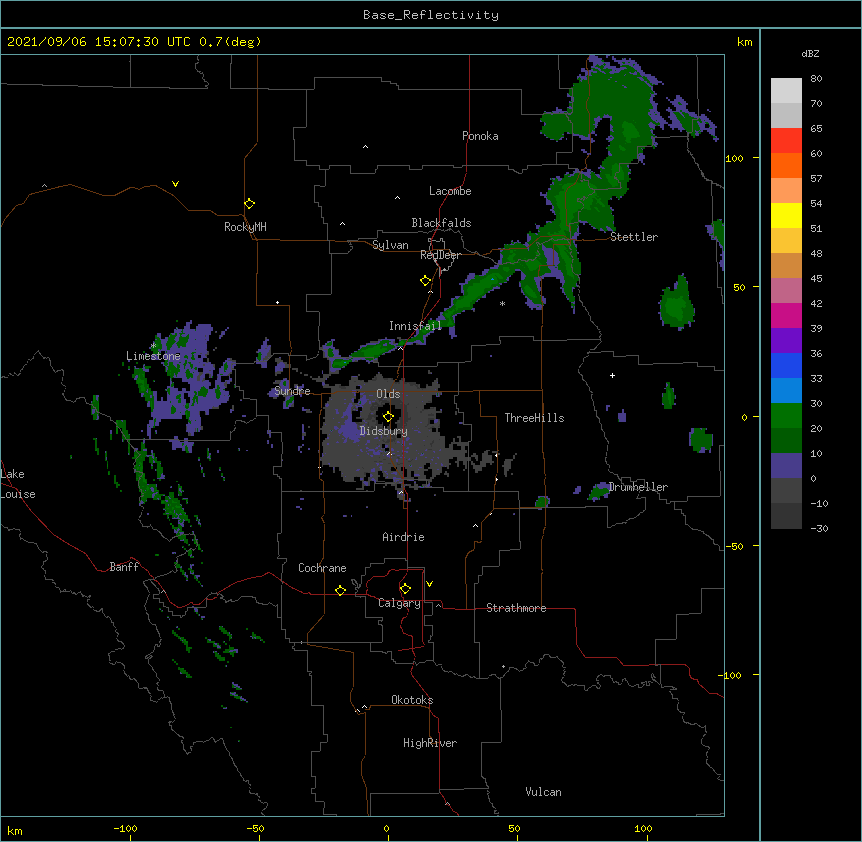This screenshot has width=862, height=842.
Task: Select the Olds label
Action: point(388,394)
